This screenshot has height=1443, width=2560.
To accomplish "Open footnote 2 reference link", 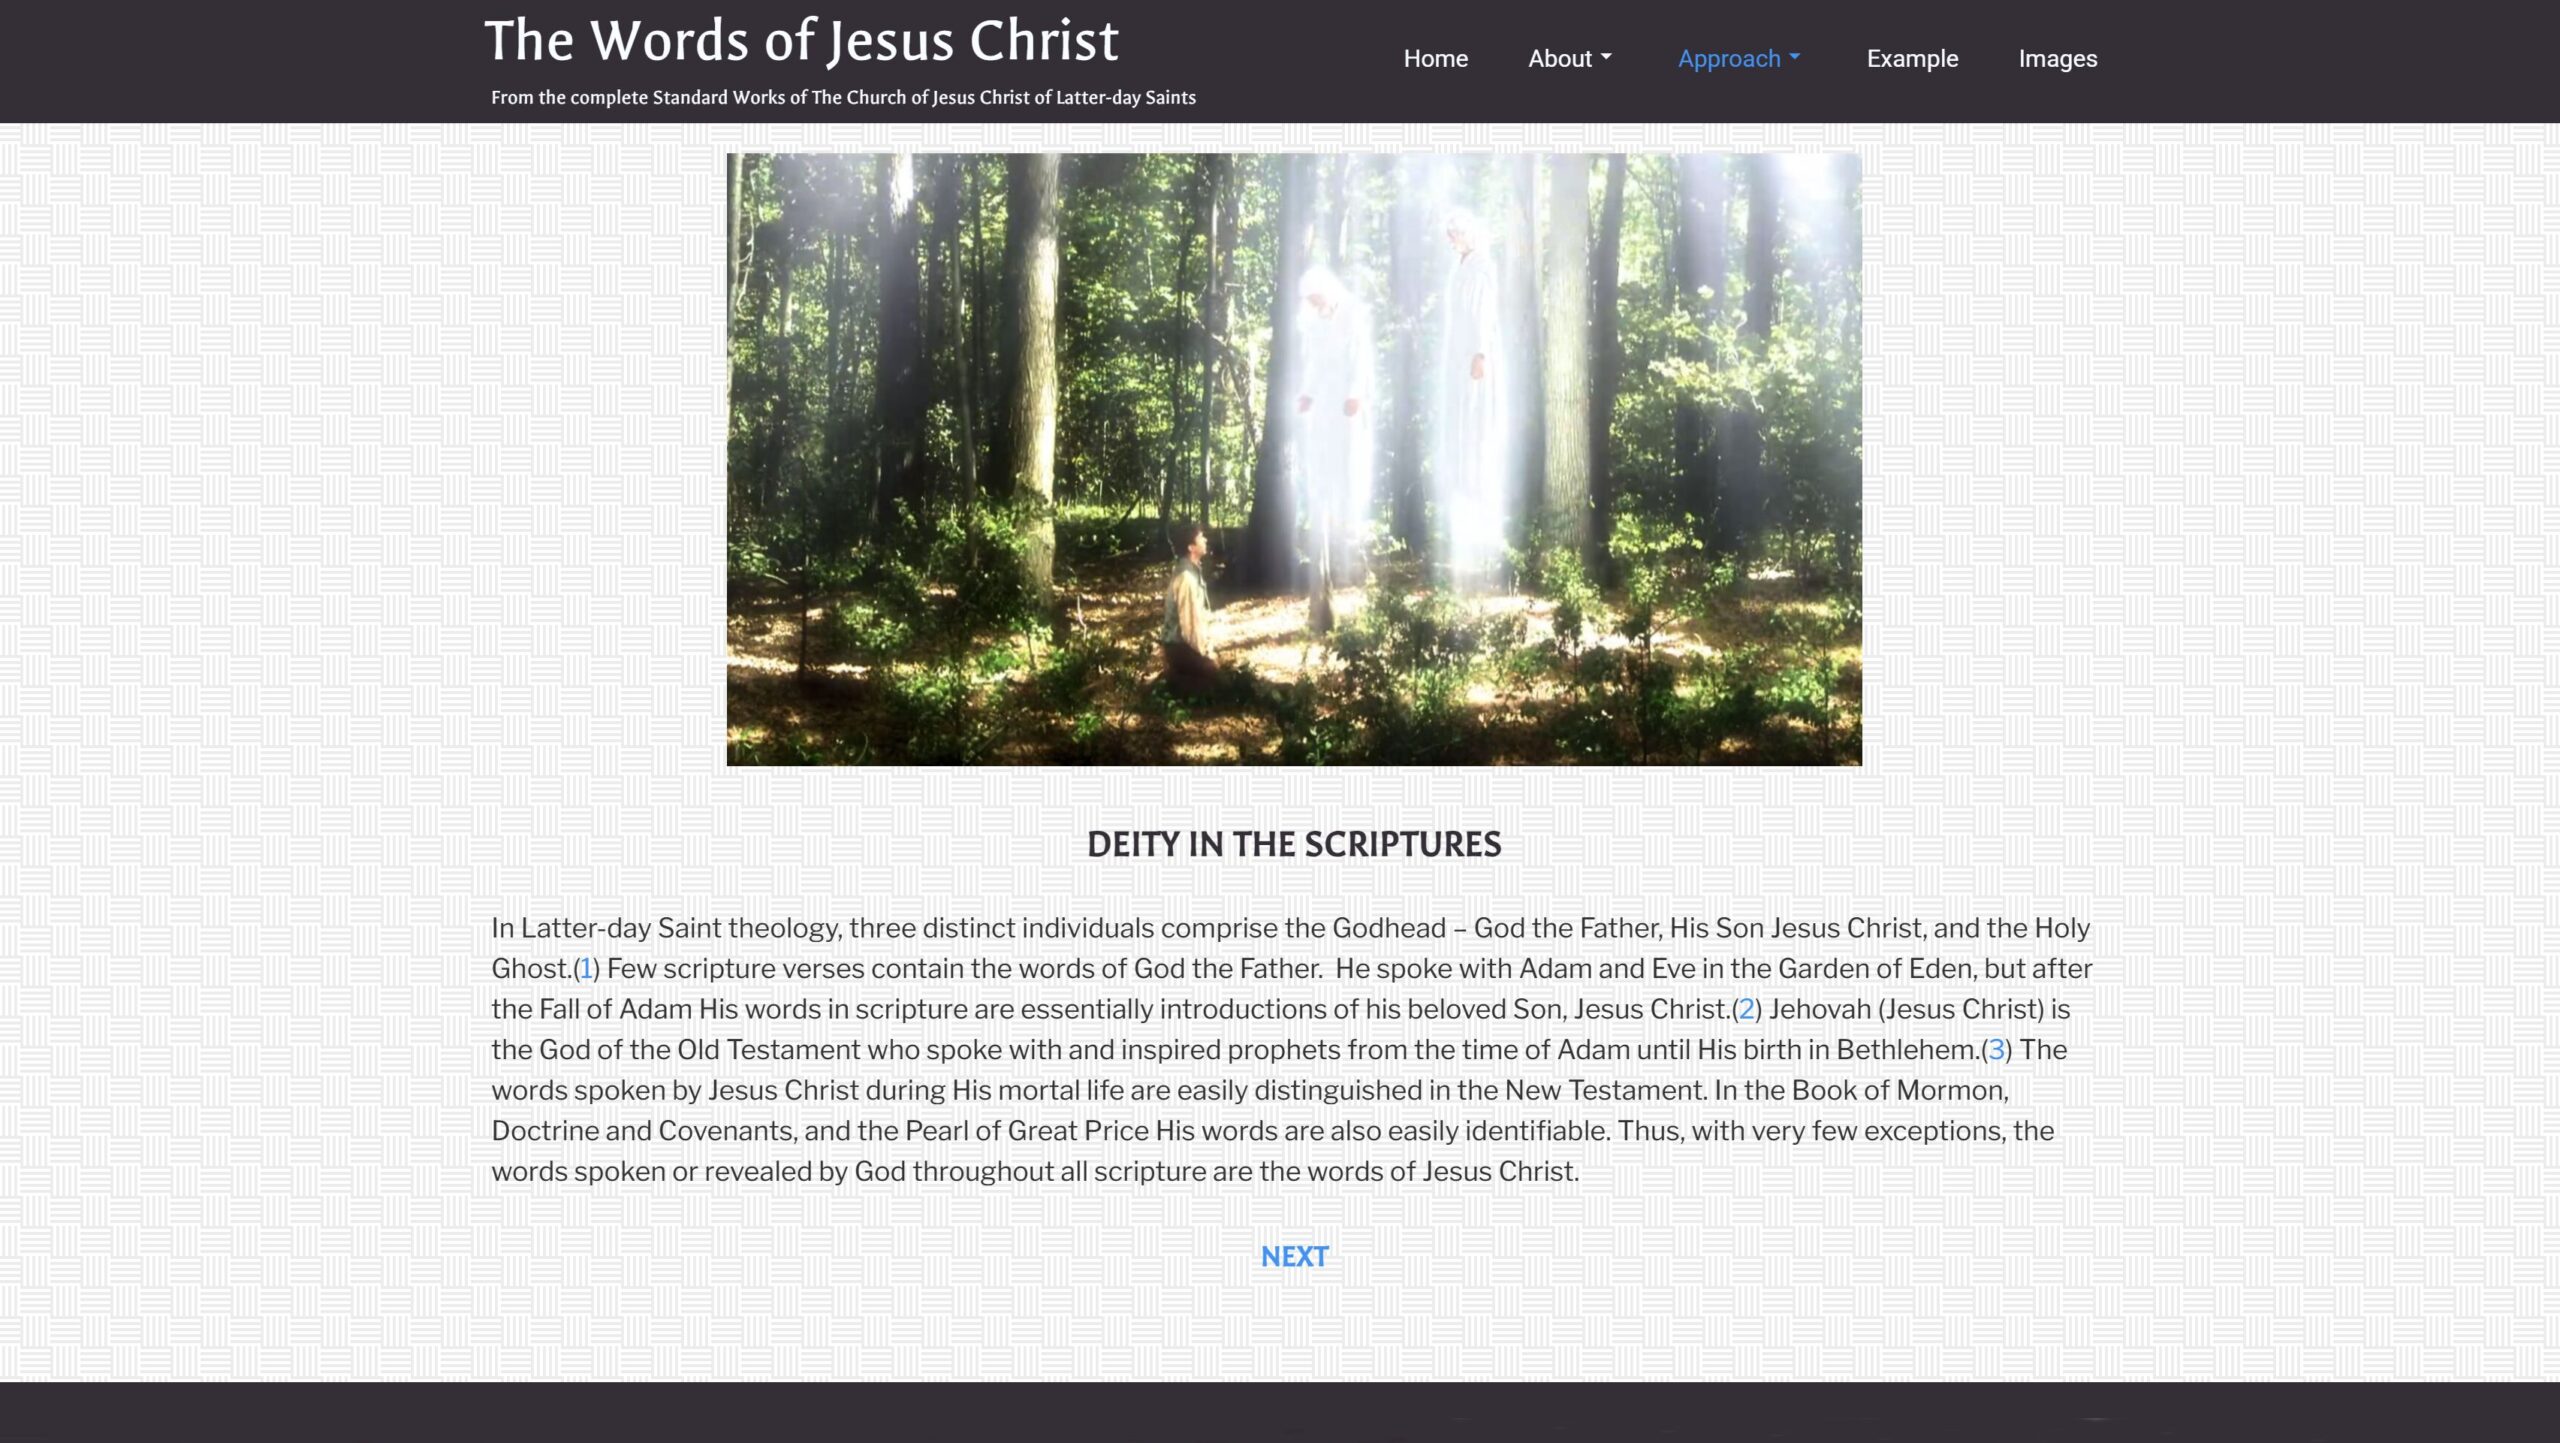I will (x=1746, y=1010).
